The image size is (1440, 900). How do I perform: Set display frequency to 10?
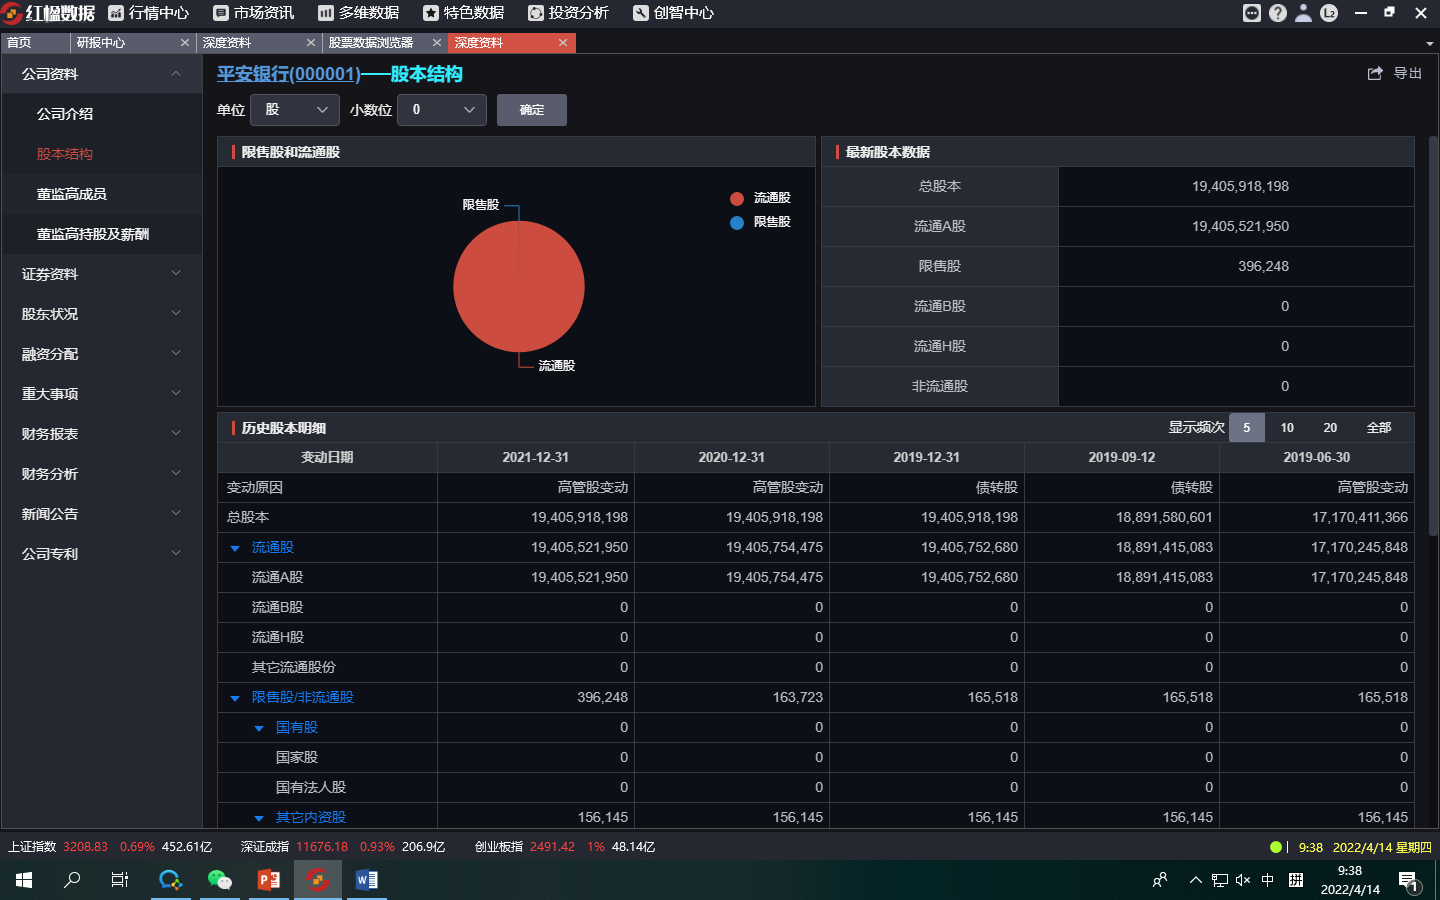(1287, 428)
